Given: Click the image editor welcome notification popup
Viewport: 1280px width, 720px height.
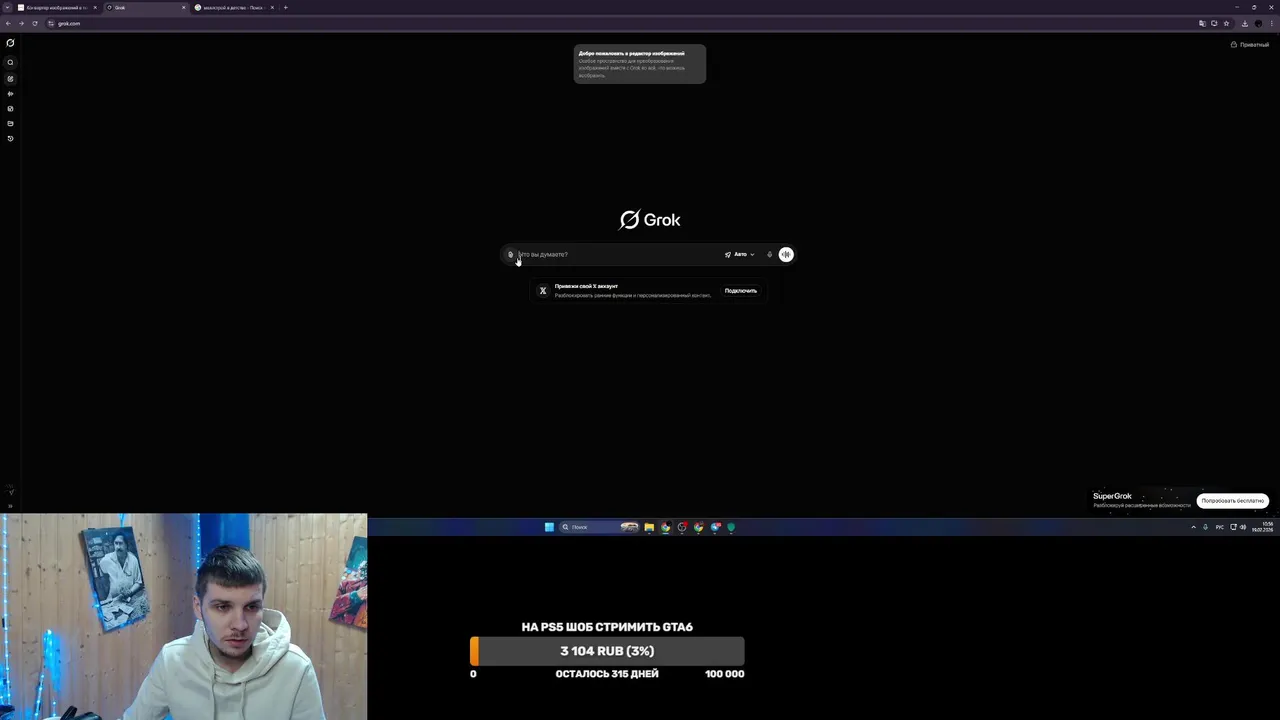Looking at the screenshot, I should click(x=639, y=64).
